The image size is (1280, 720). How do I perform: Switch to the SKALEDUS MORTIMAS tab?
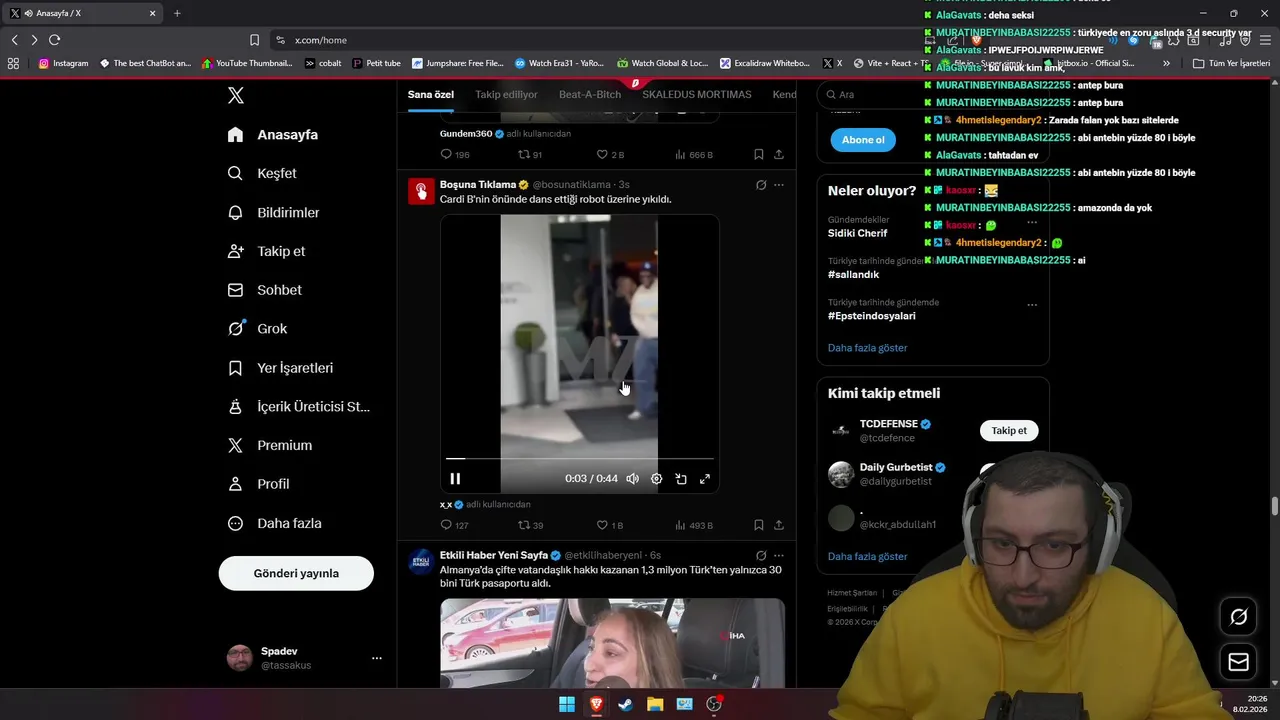pos(697,94)
